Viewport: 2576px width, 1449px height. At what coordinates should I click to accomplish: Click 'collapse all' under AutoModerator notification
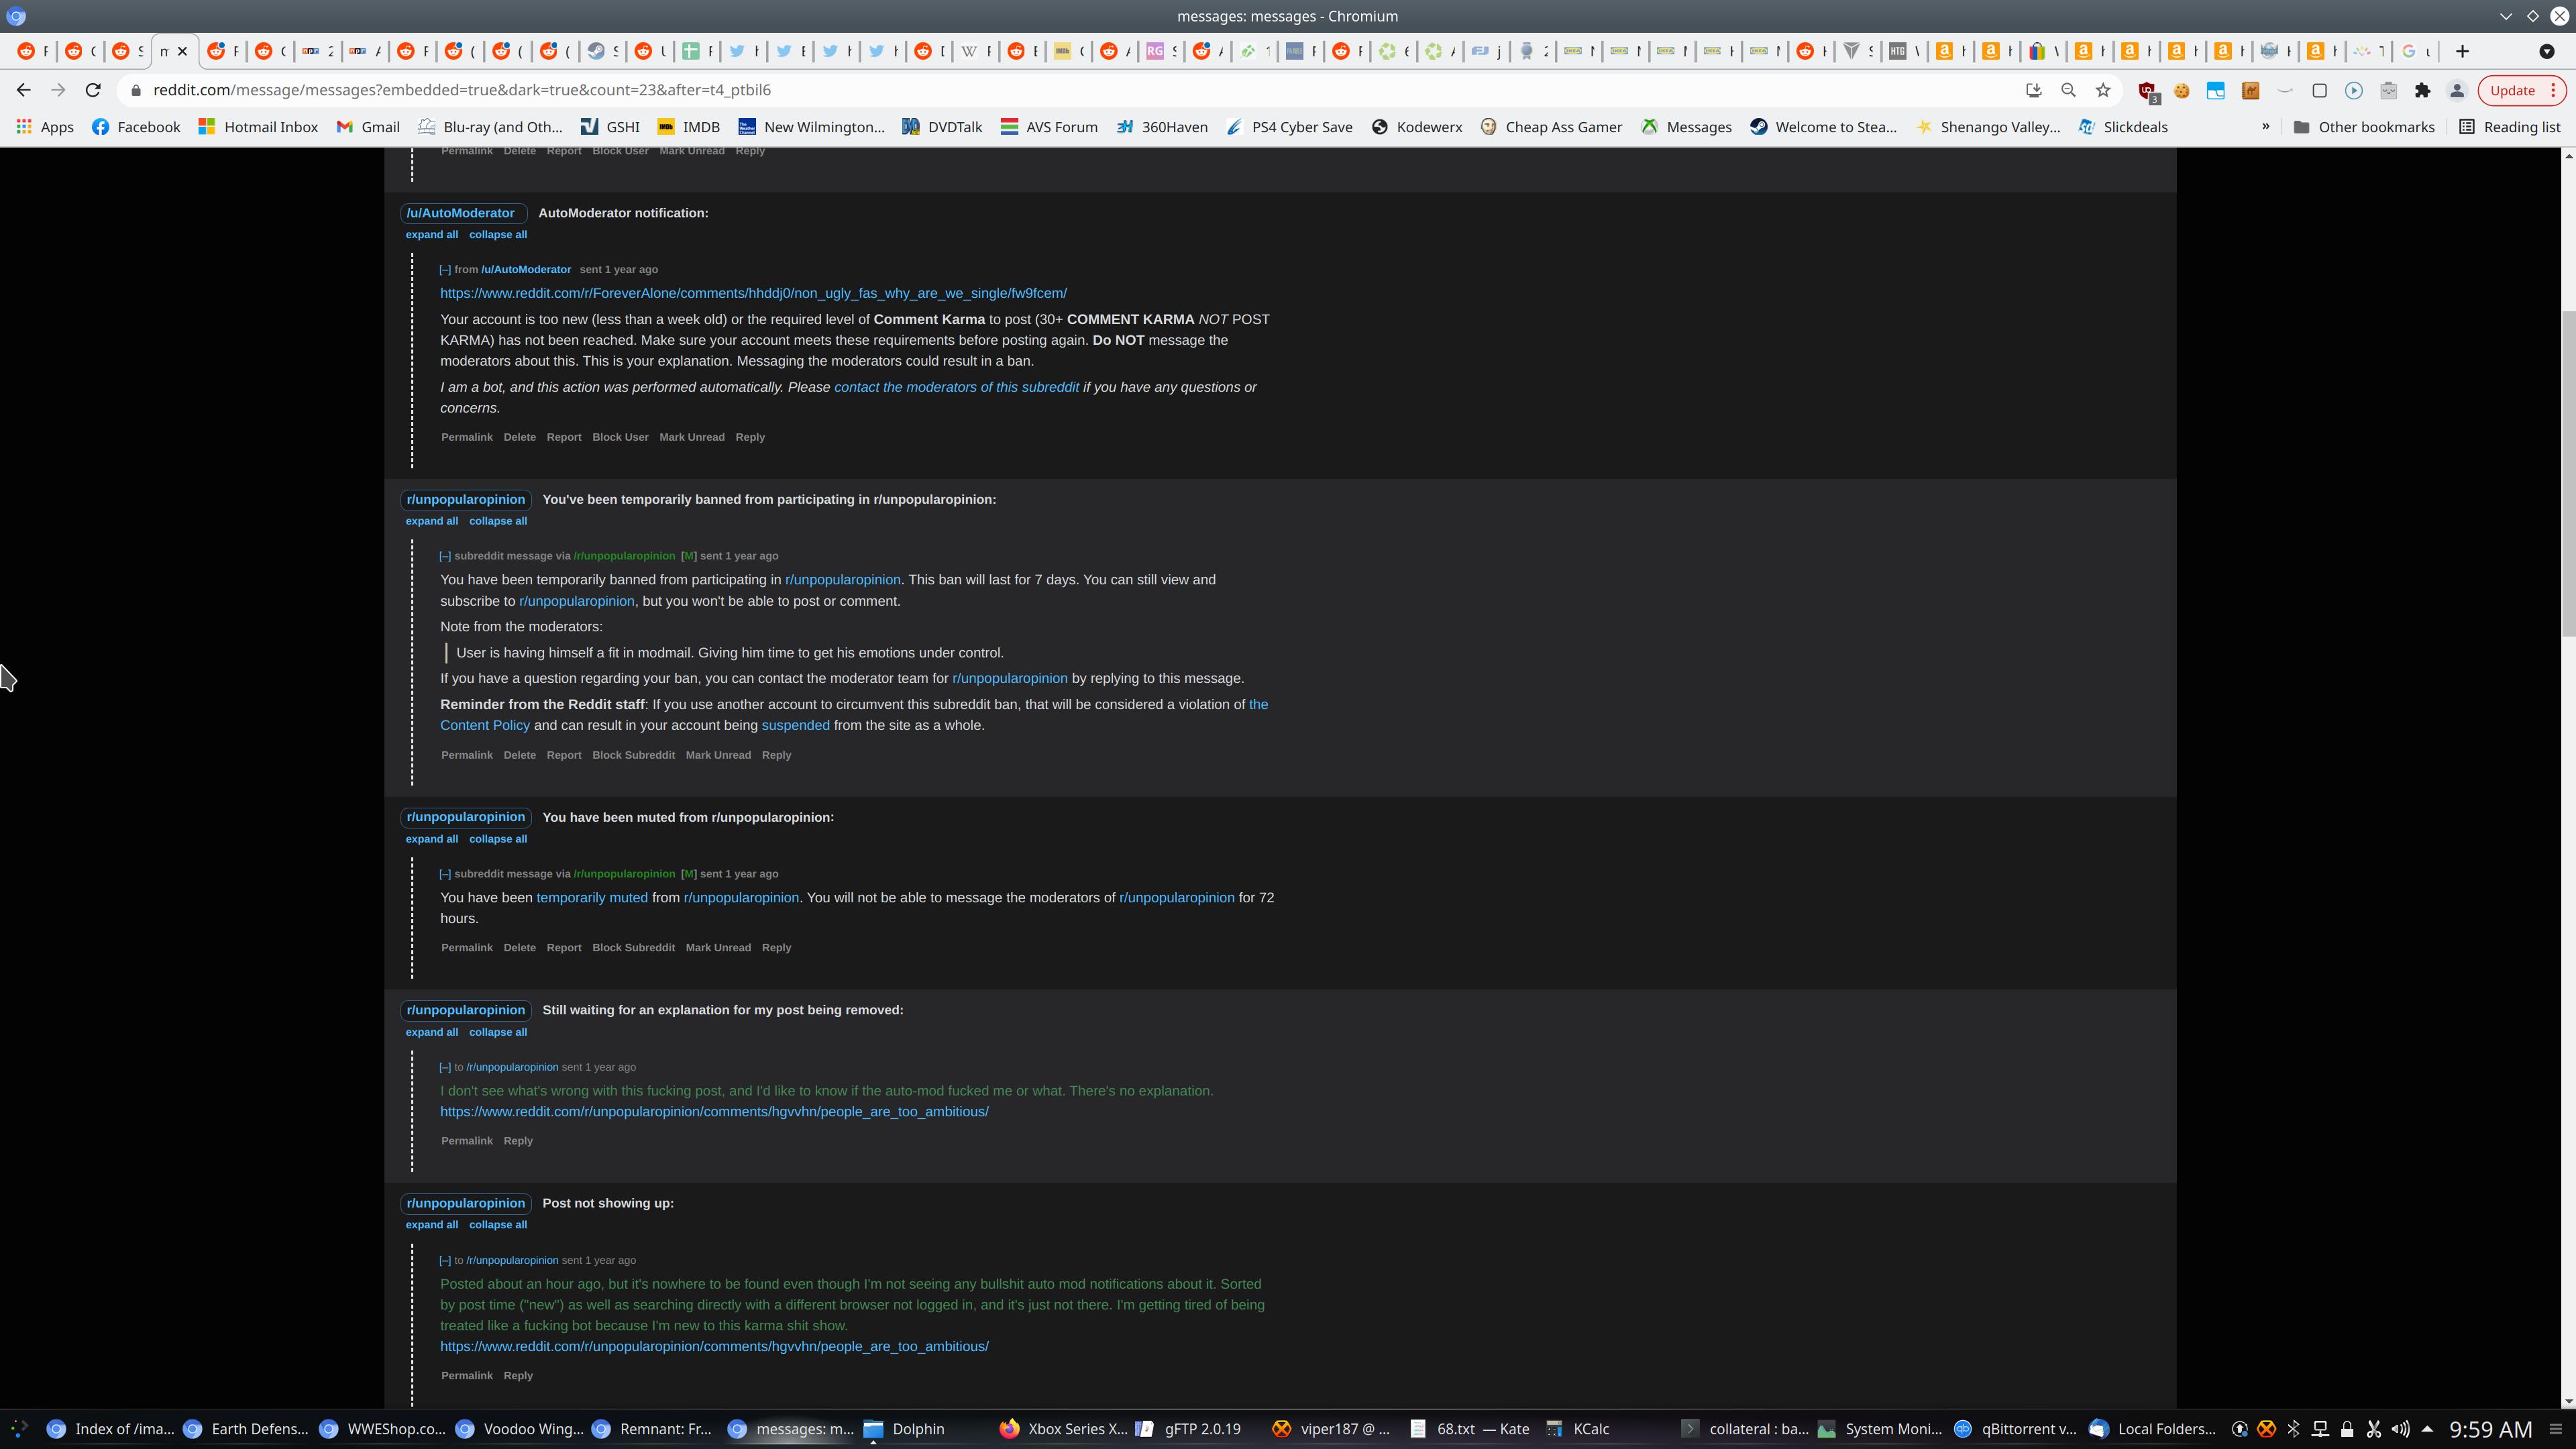click(497, 235)
